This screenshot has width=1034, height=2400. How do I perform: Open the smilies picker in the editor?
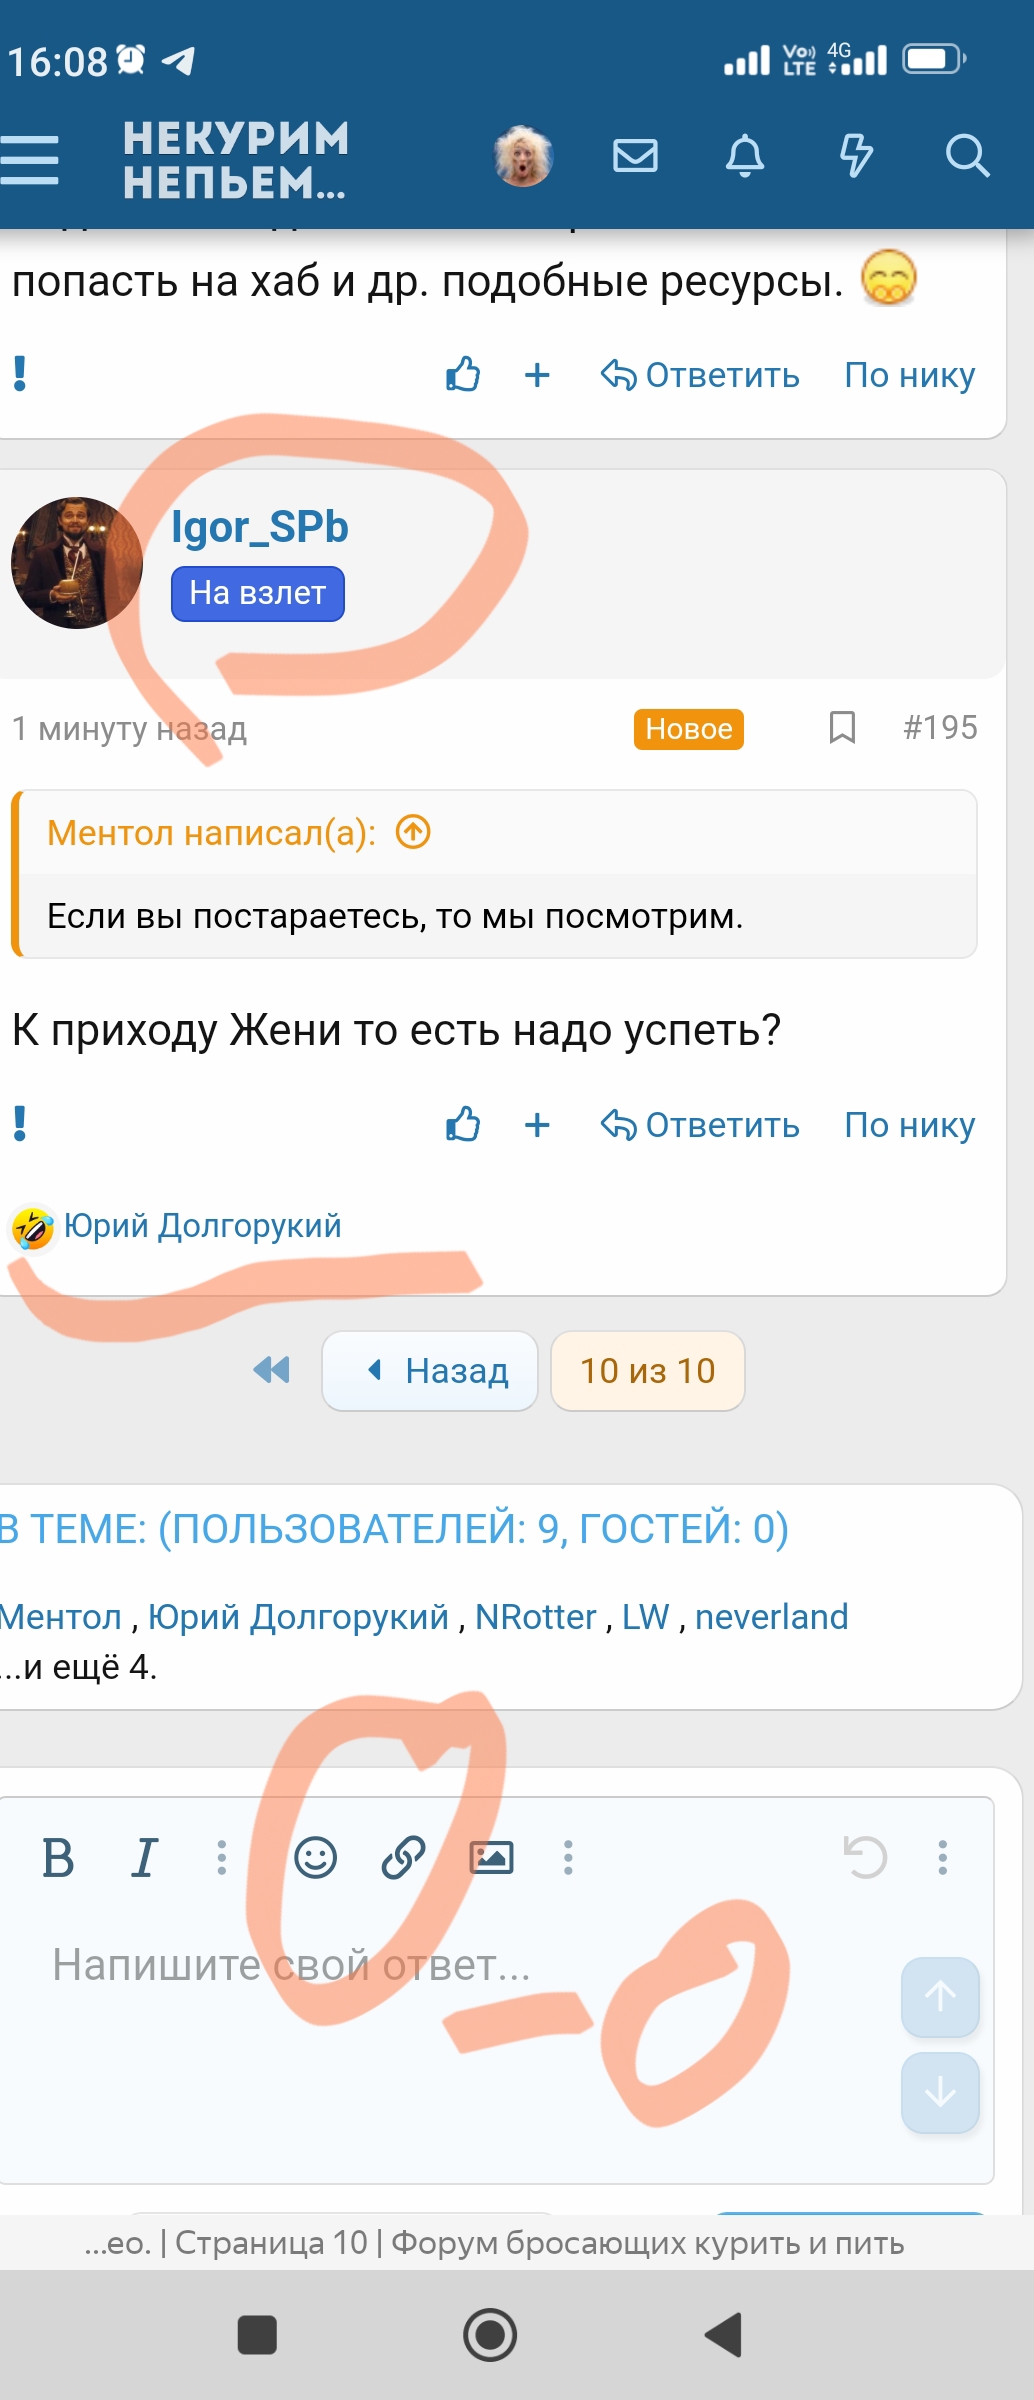(x=315, y=1858)
